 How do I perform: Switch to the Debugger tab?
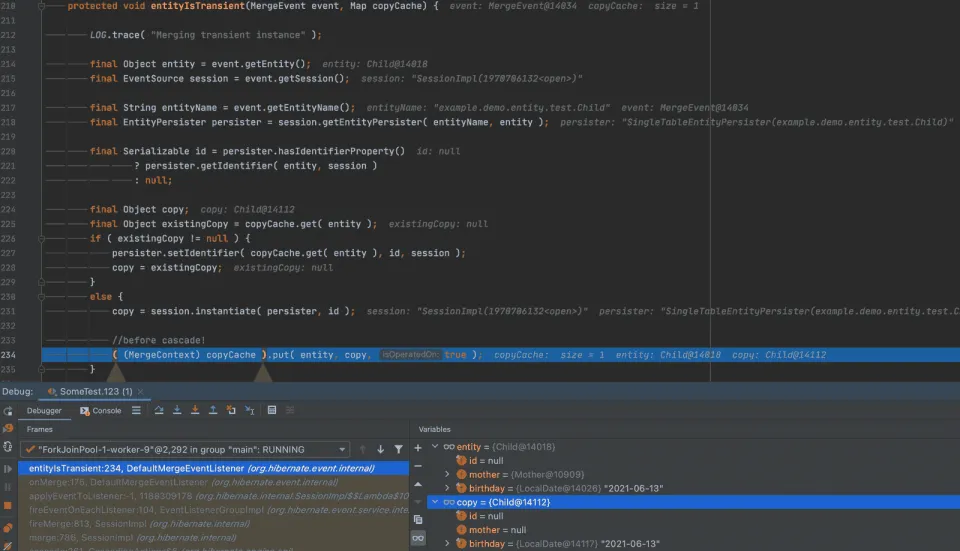pos(44,411)
